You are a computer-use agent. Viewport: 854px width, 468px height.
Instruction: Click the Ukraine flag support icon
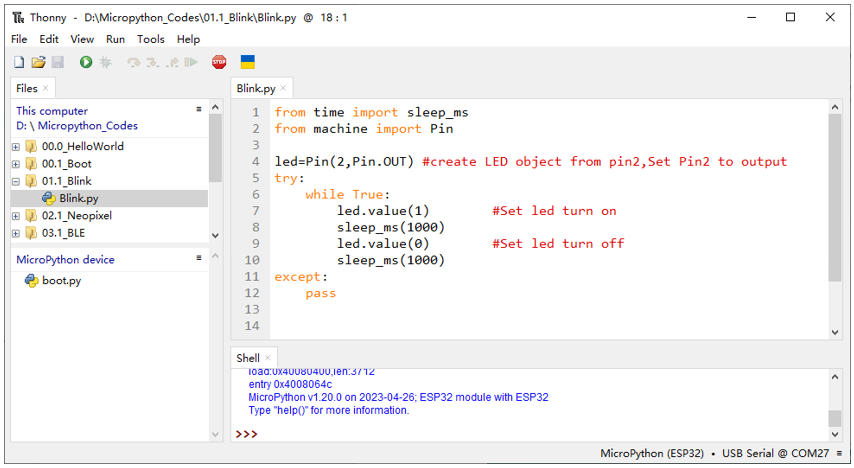(x=248, y=62)
